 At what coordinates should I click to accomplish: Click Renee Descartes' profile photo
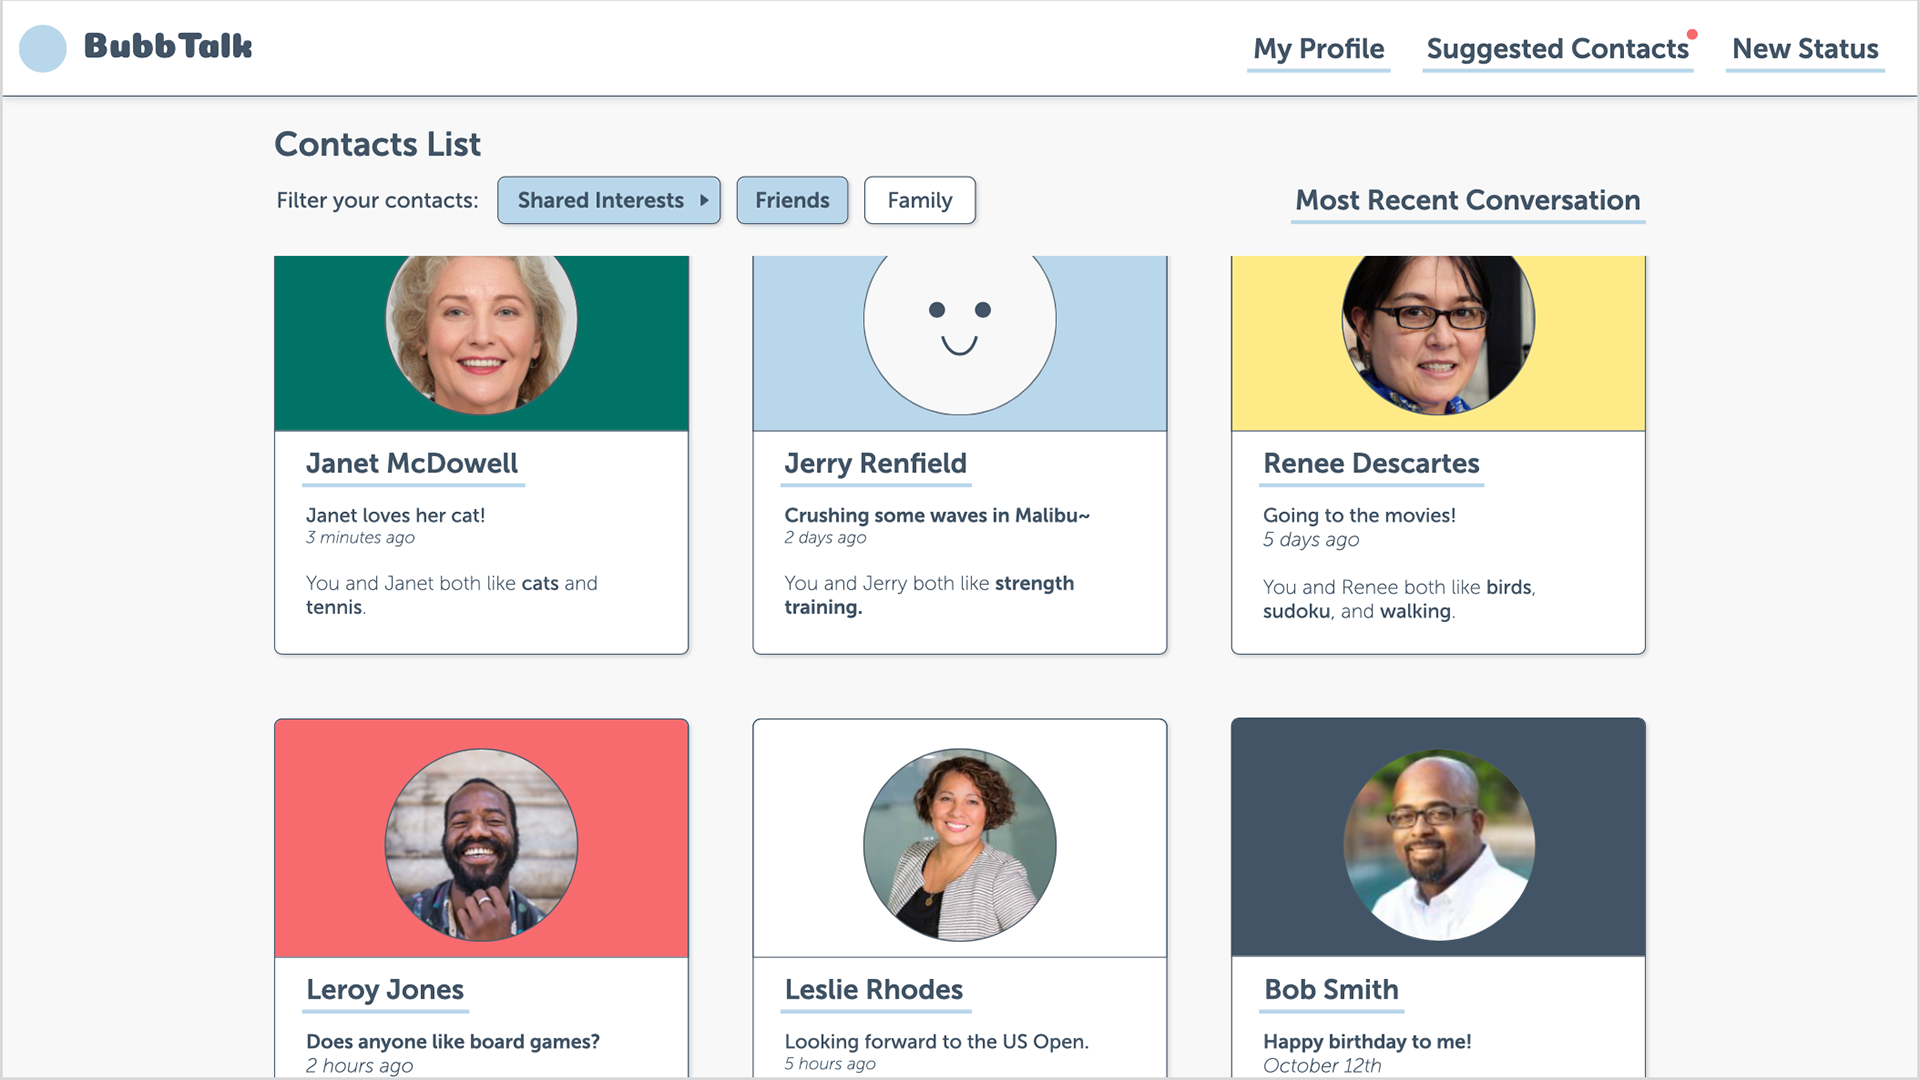(x=1438, y=334)
